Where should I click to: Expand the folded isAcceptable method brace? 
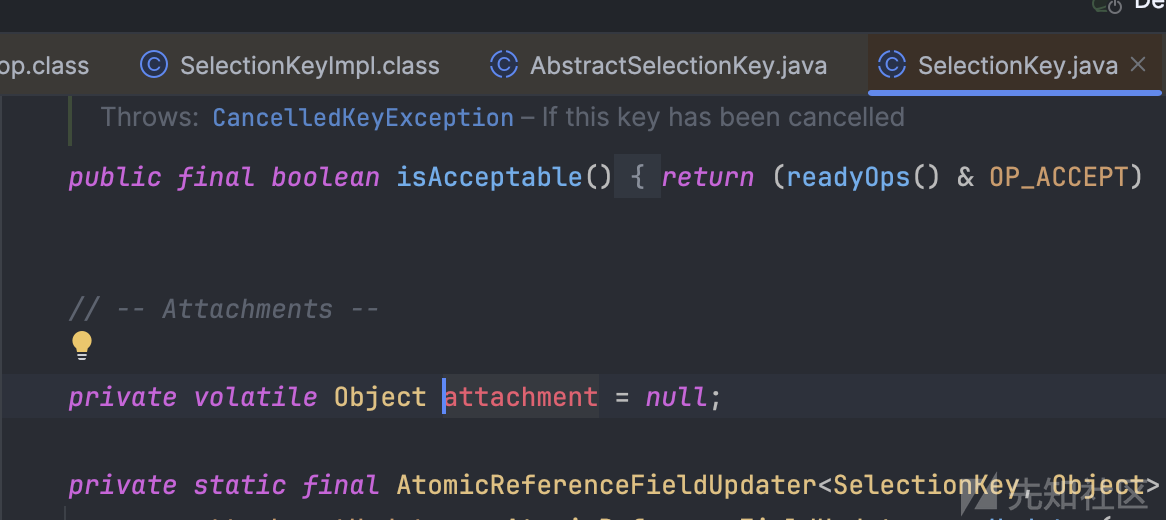[637, 176]
